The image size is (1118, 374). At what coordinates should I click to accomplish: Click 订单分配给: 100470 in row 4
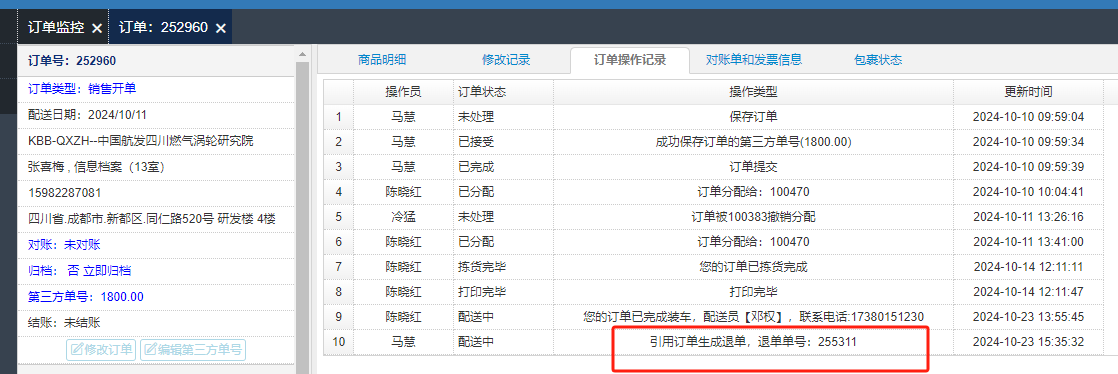(x=753, y=192)
